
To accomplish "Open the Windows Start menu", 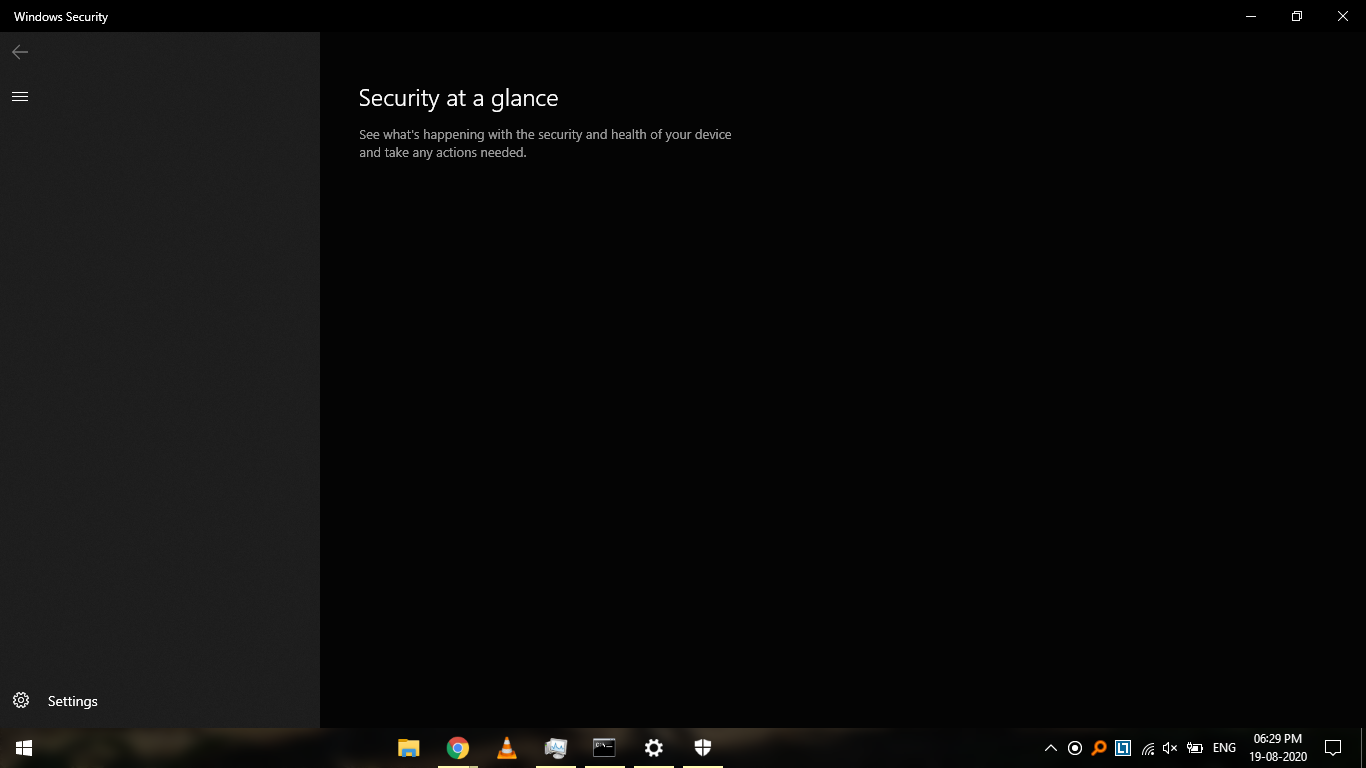I will [x=24, y=748].
